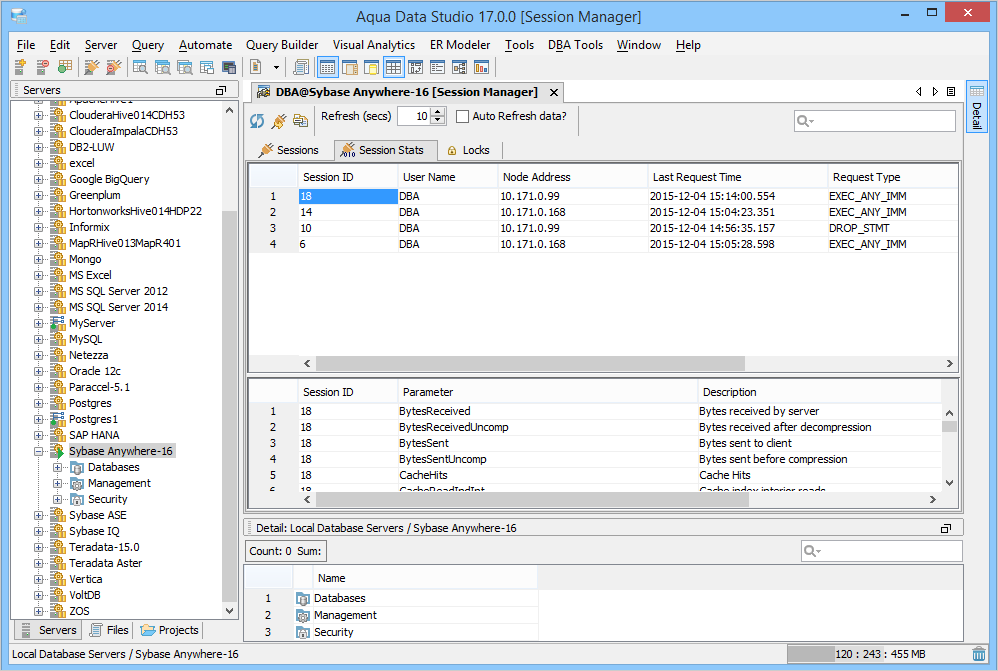This screenshot has height=671, width=998.
Task: Click the kill session plug icon in Session Manager
Action: (x=279, y=120)
